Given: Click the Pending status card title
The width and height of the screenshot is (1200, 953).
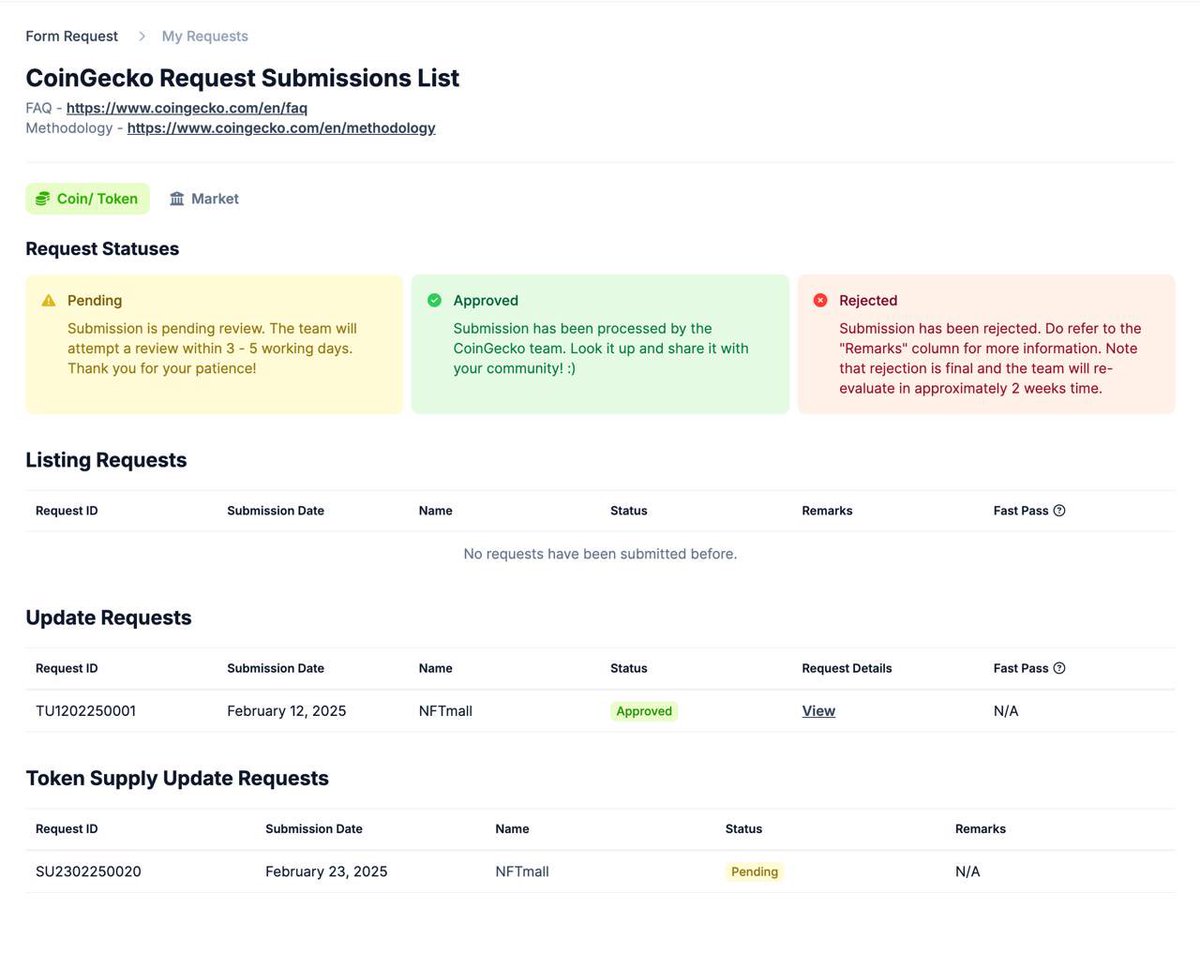Looking at the screenshot, I should point(95,300).
